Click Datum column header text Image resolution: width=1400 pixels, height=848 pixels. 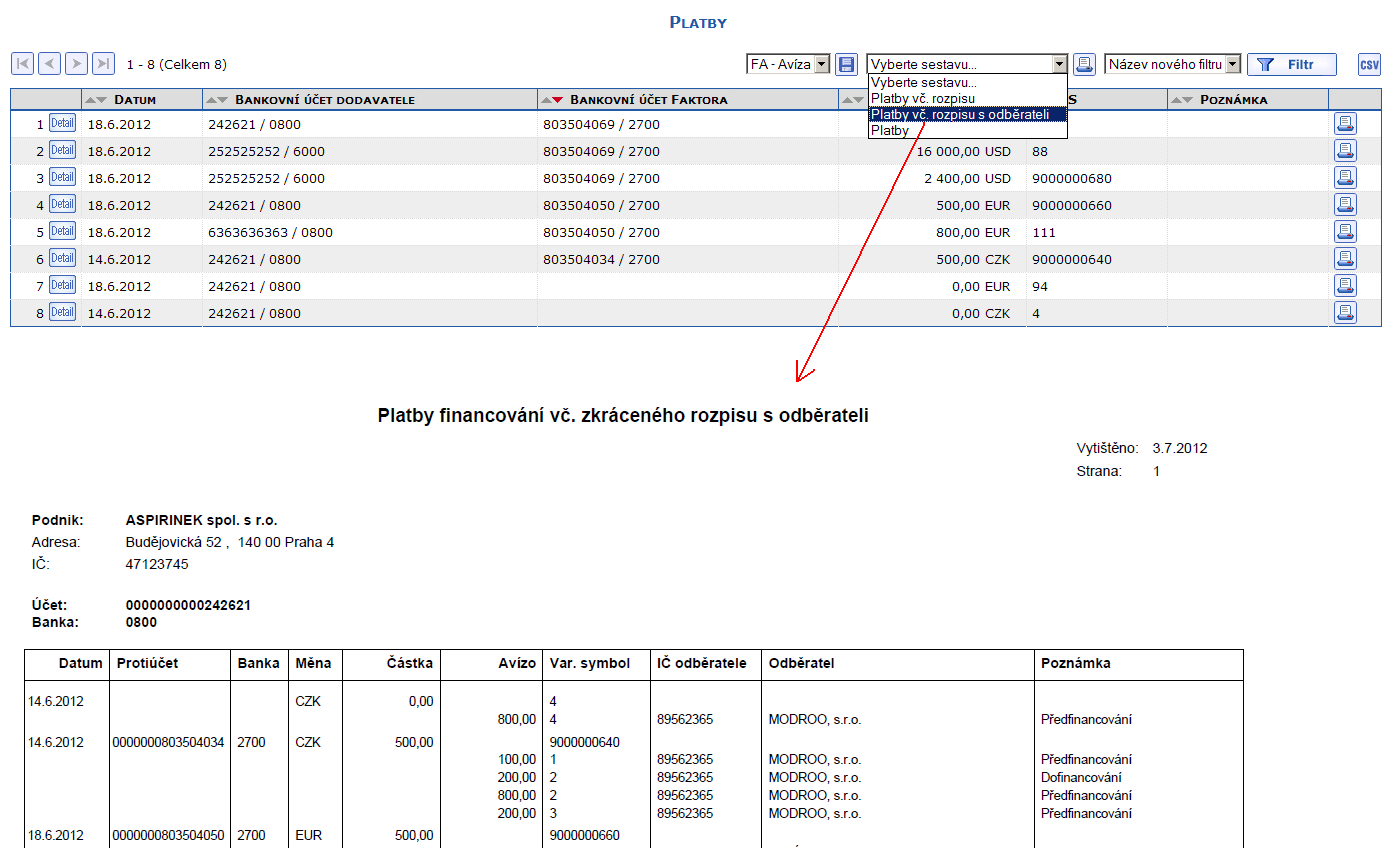pos(135,100)
